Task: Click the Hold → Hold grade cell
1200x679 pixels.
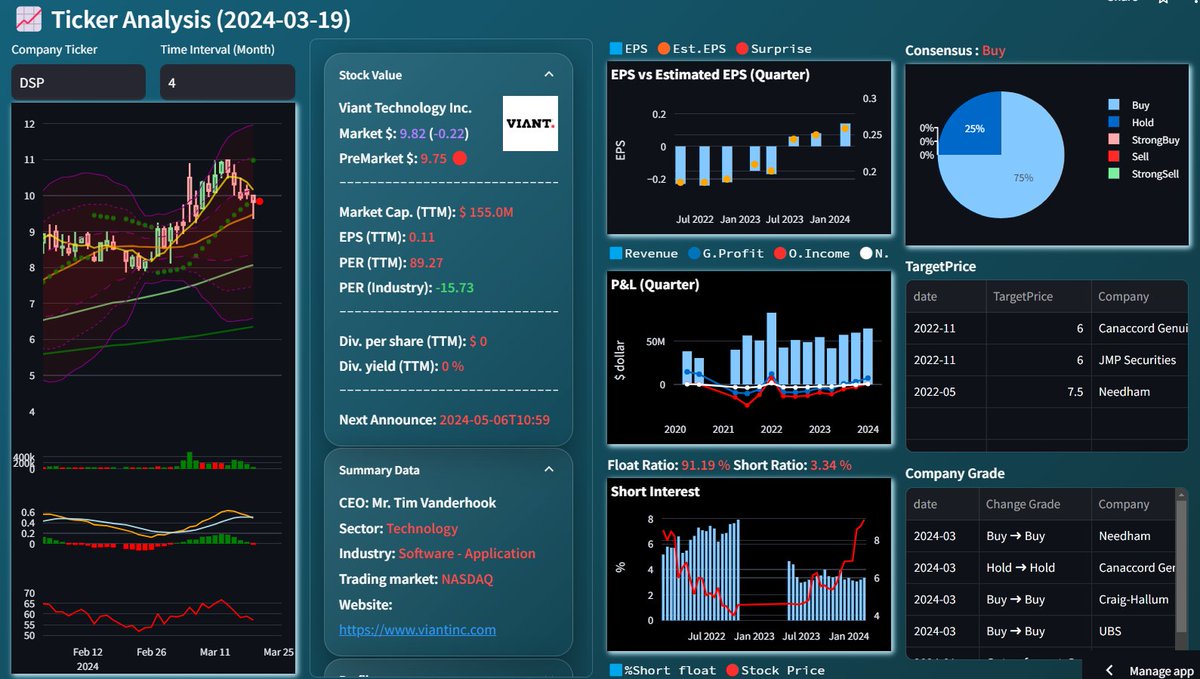Action: tap(1033, 567)
